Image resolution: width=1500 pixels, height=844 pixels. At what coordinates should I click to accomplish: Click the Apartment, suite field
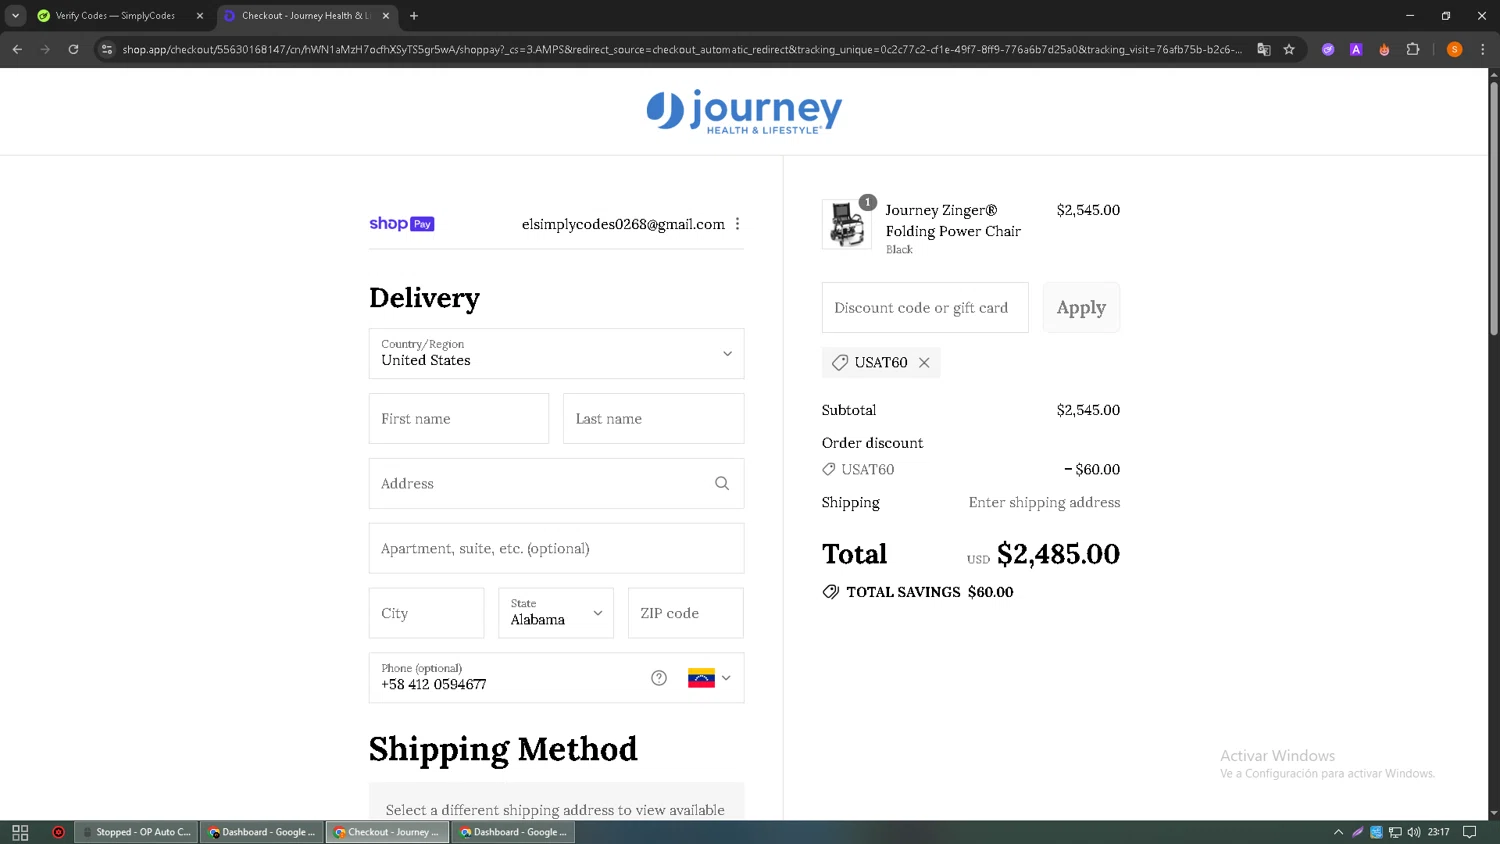(556, 549)
